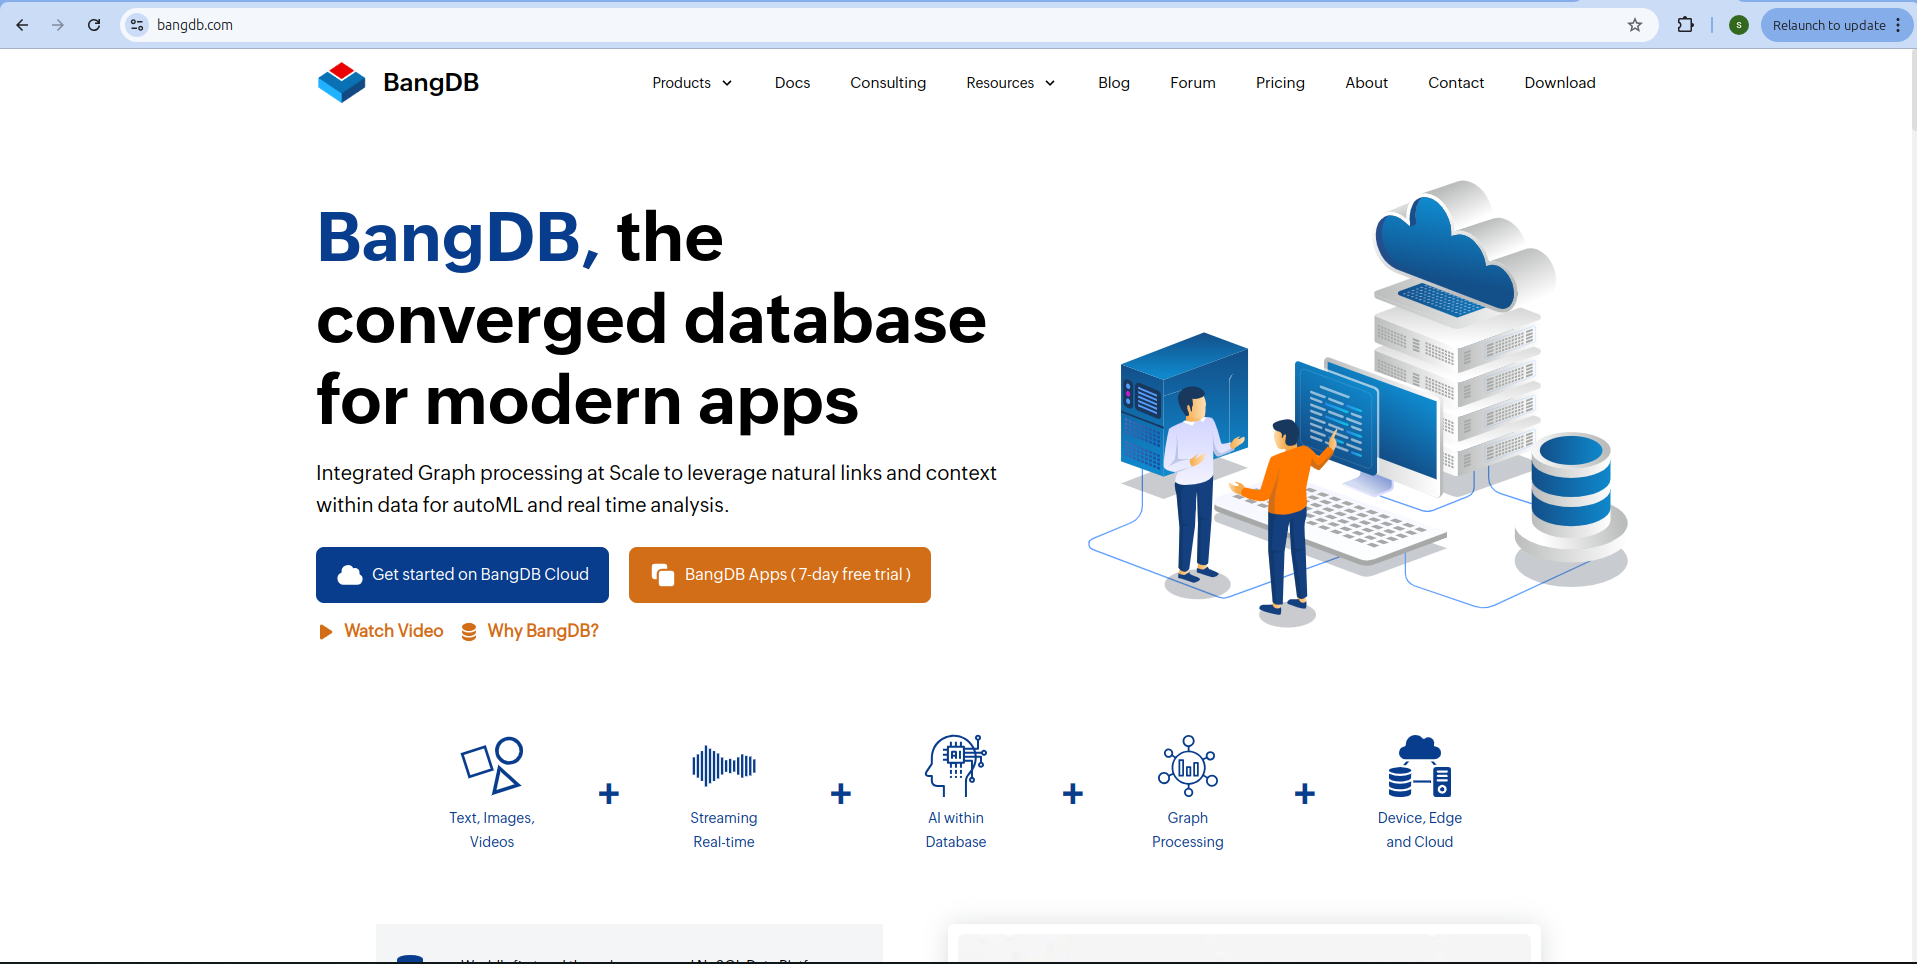Bookmark this page with star icon
This screenshot has width=1917, height=964.
1635,25
